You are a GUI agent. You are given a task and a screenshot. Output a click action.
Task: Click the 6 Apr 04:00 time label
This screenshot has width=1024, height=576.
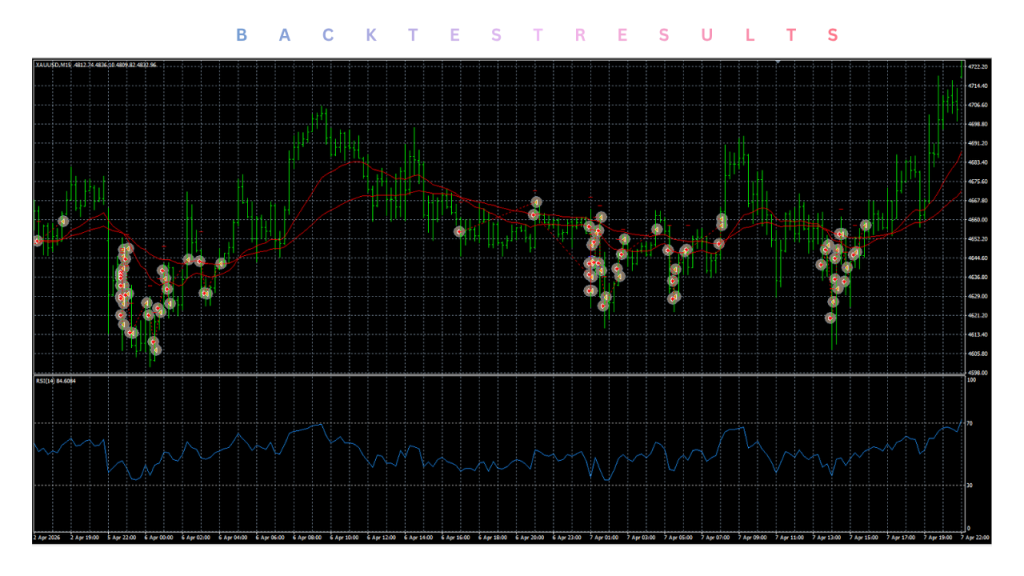tap(233, 537)
